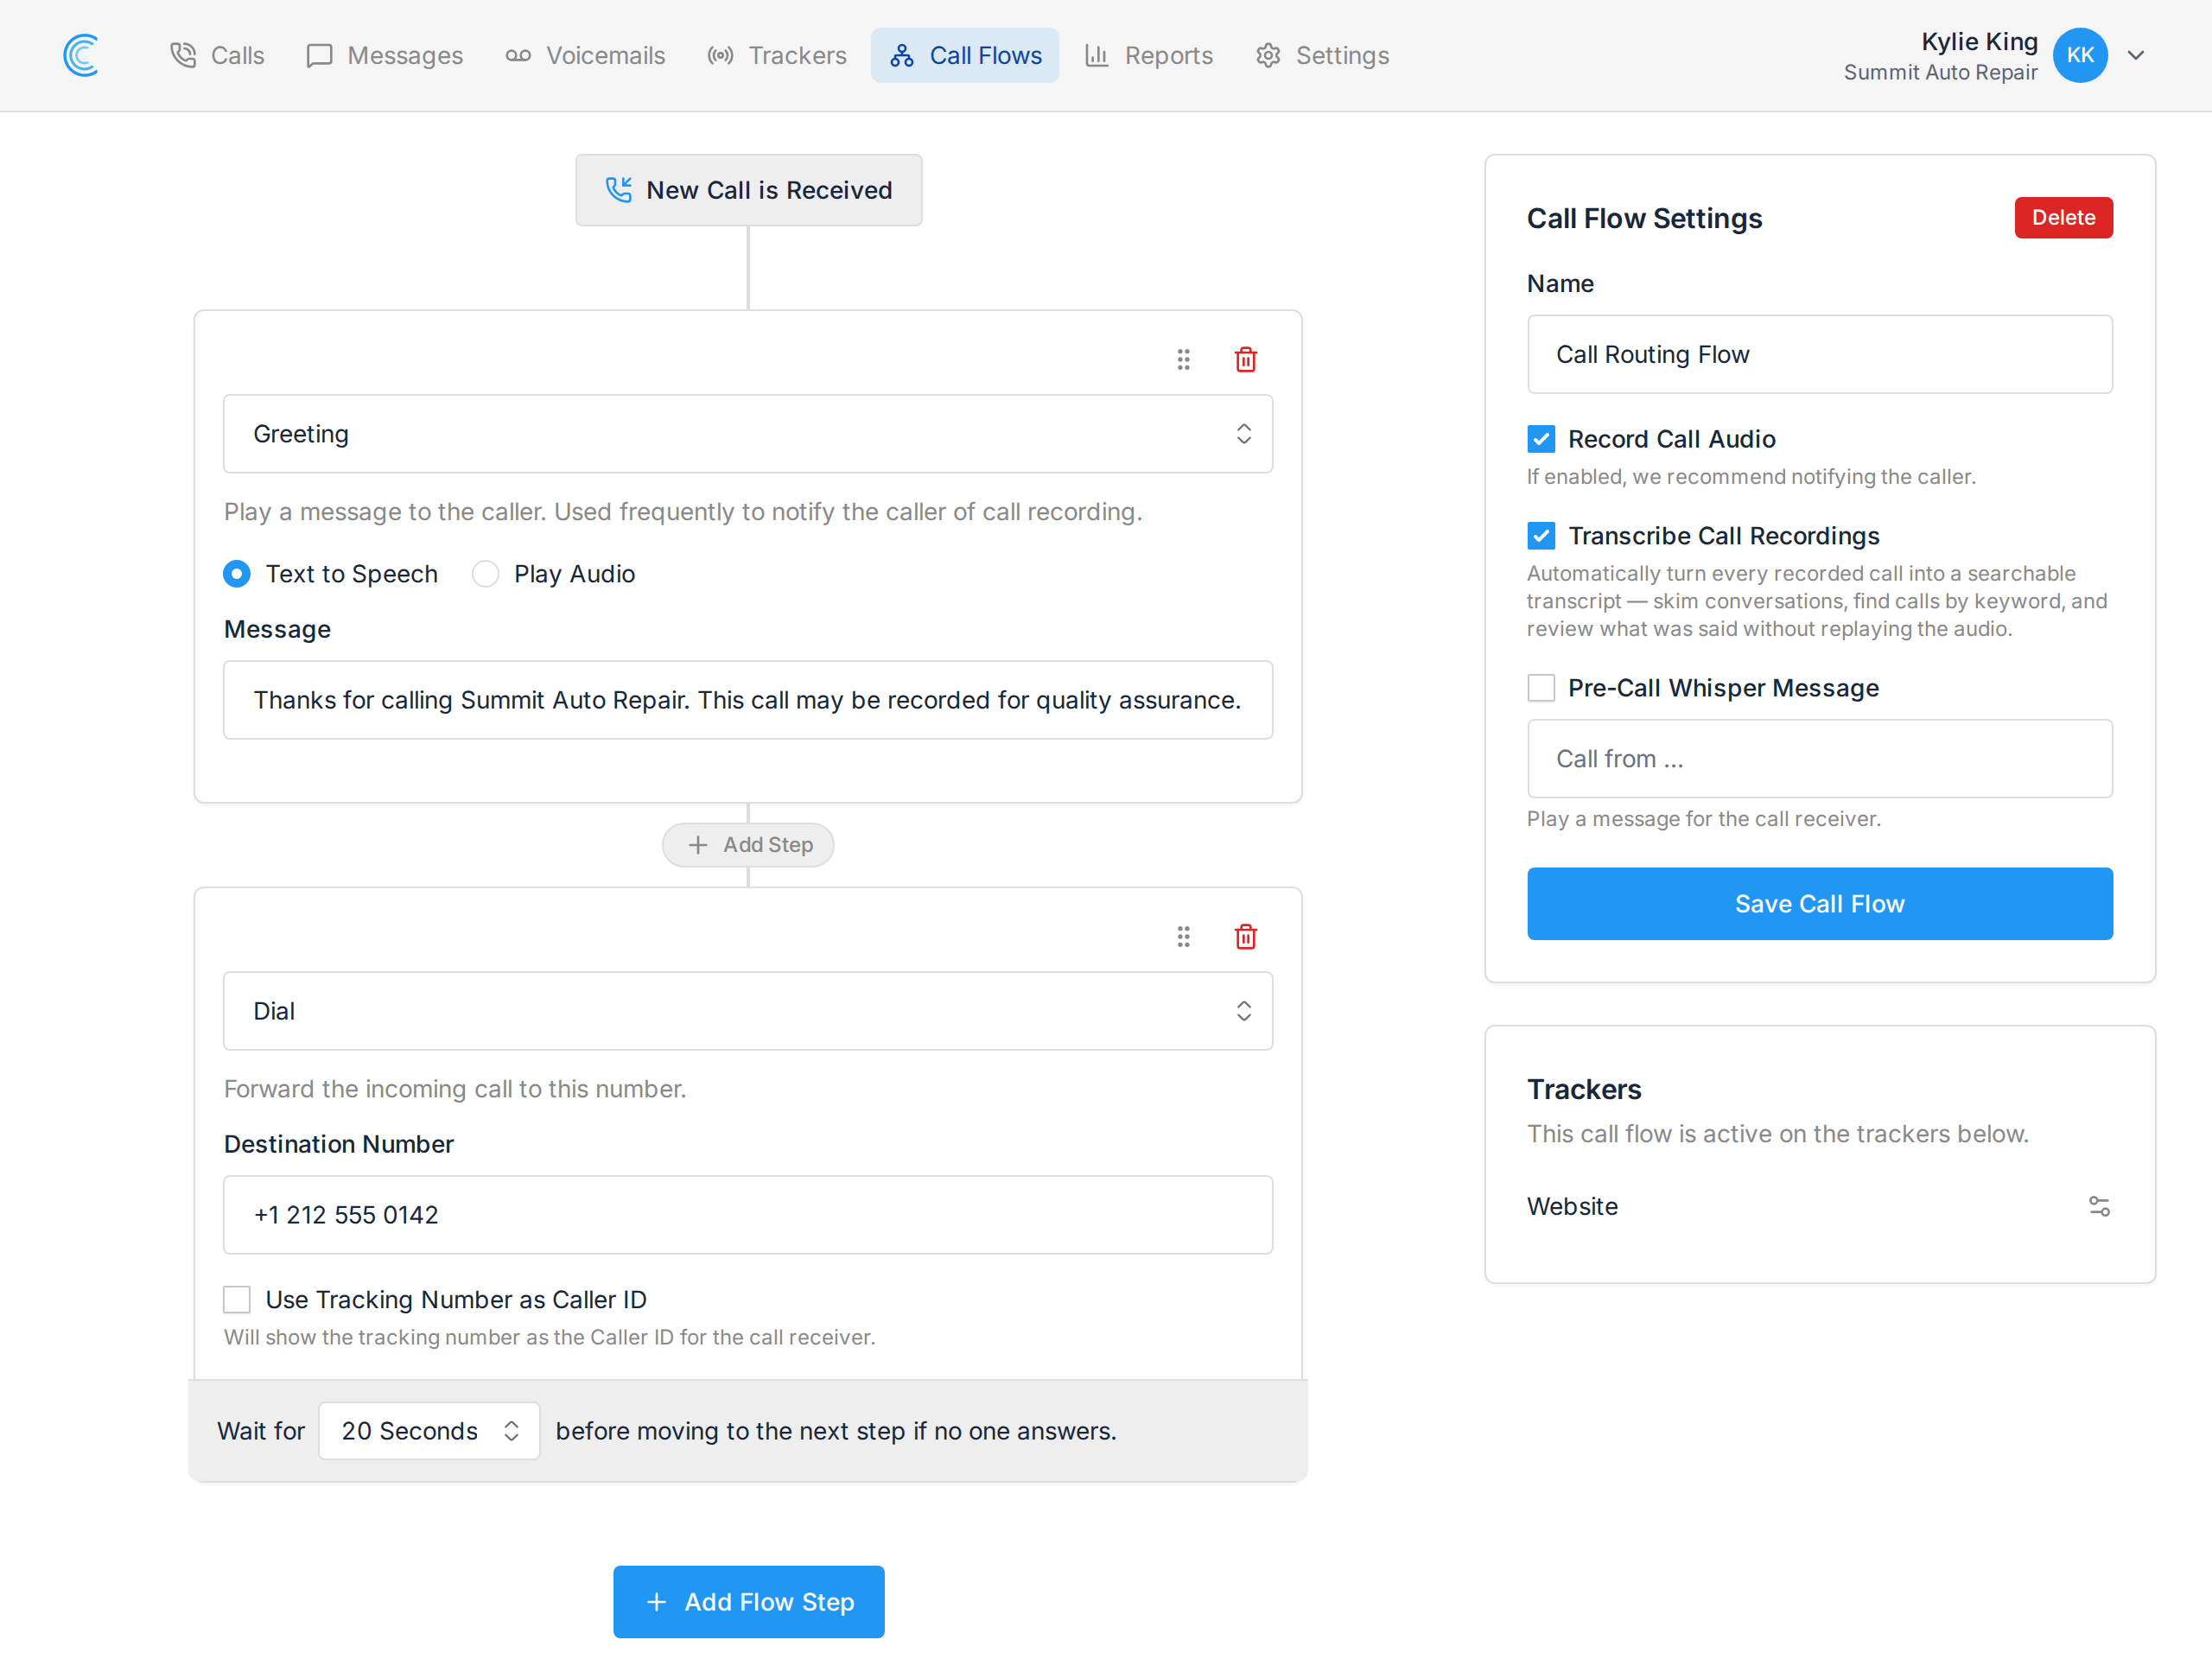The image size is (2212, 1659).
Task: Click the Add Step button between steps
Action: pos(748,845)
